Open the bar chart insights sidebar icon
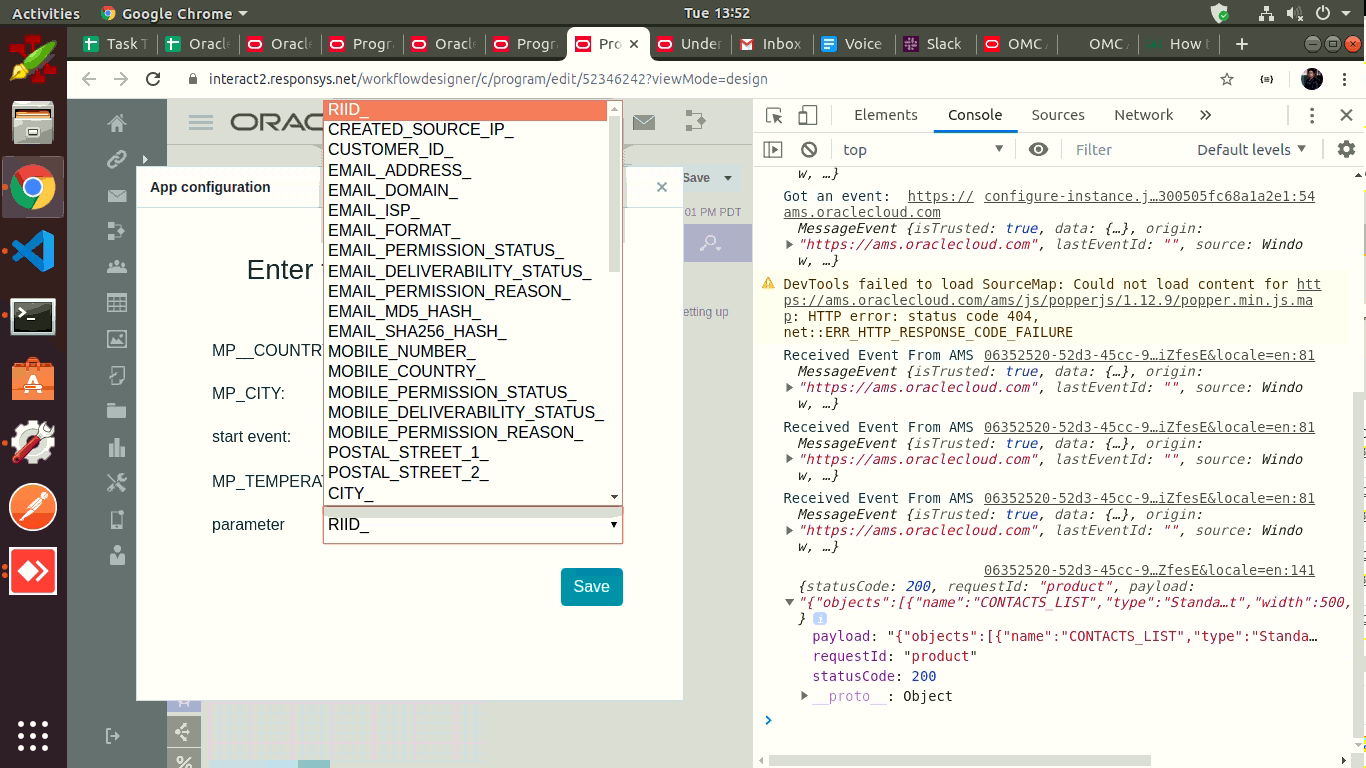The image size is (1366, 768). [117, 447]
